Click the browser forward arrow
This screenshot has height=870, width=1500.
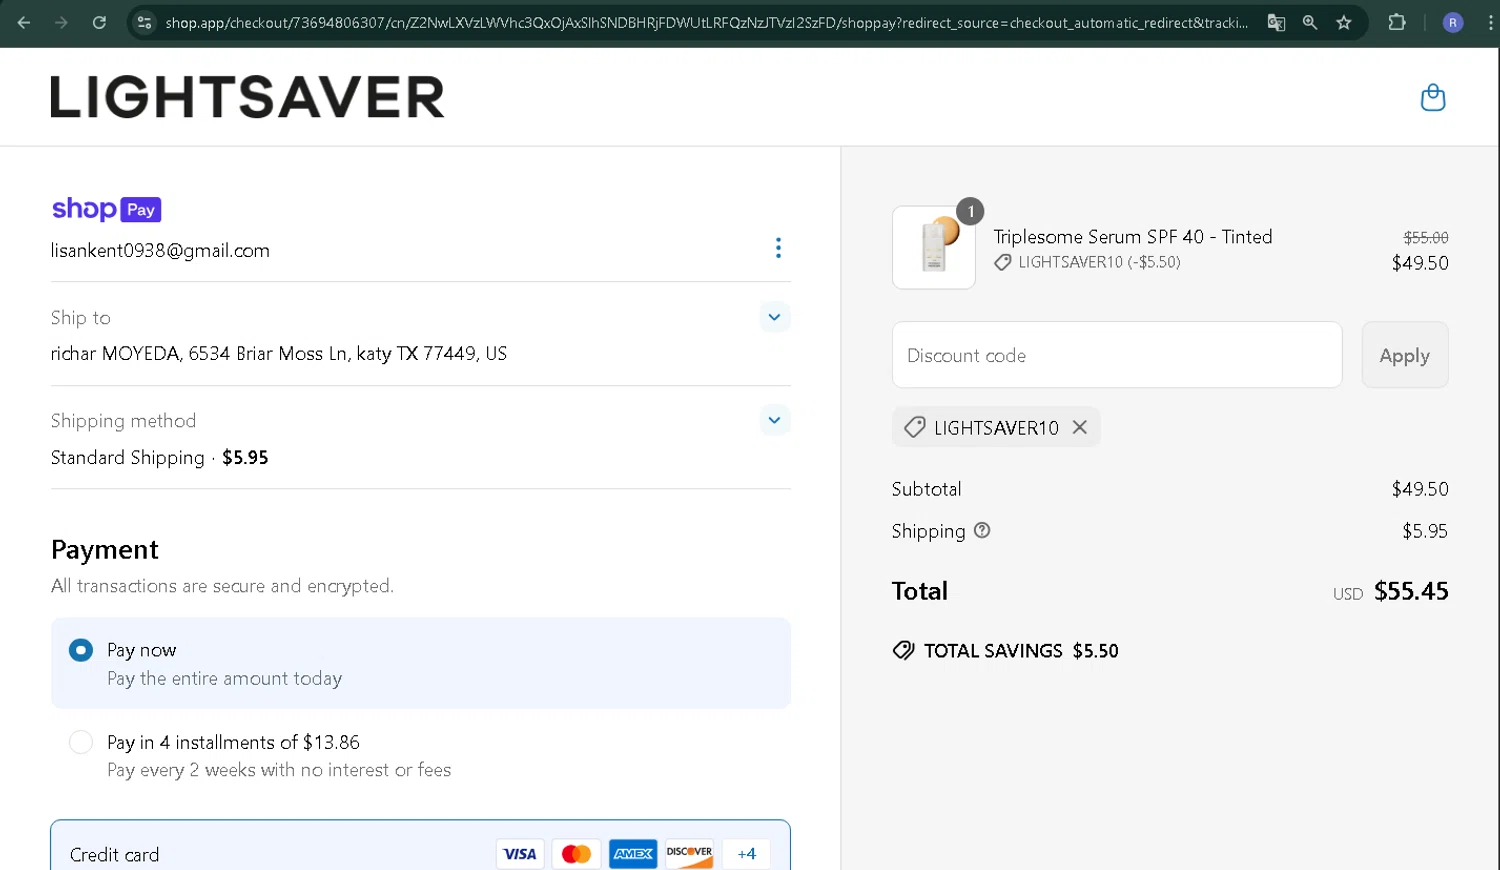[x=62, y=22]
